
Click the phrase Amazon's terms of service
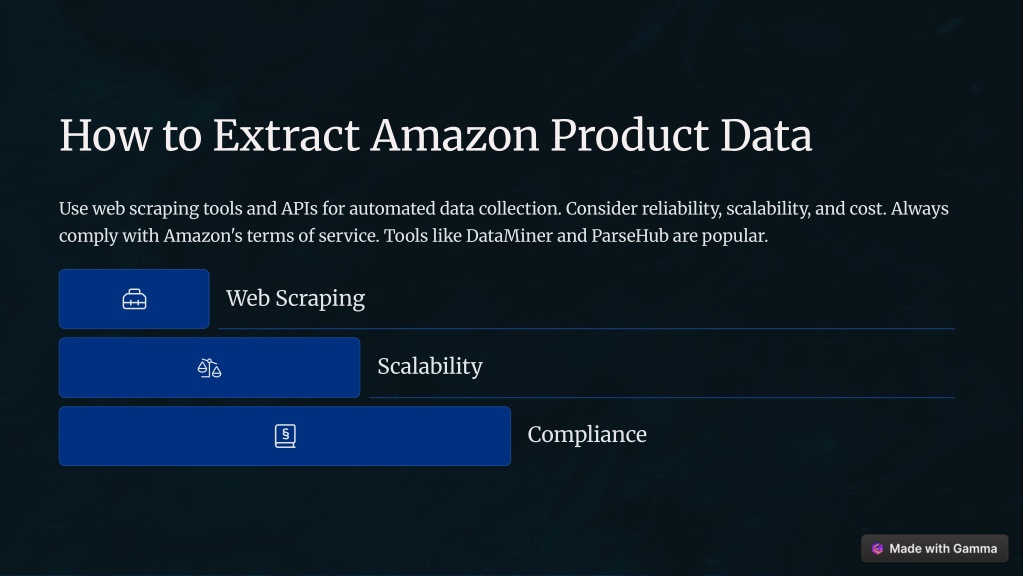pos(271,235)
